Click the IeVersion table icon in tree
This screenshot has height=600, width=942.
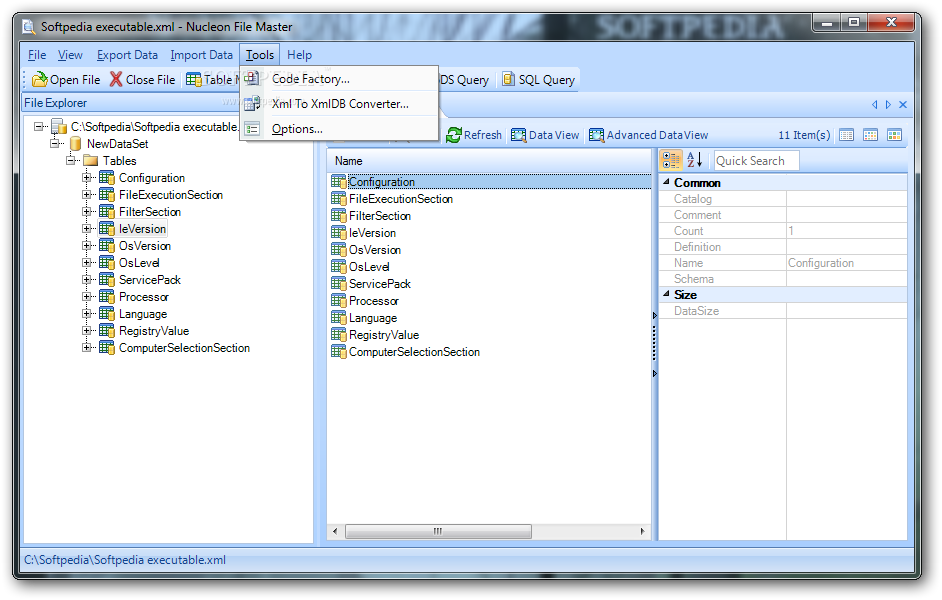(107, 229)
